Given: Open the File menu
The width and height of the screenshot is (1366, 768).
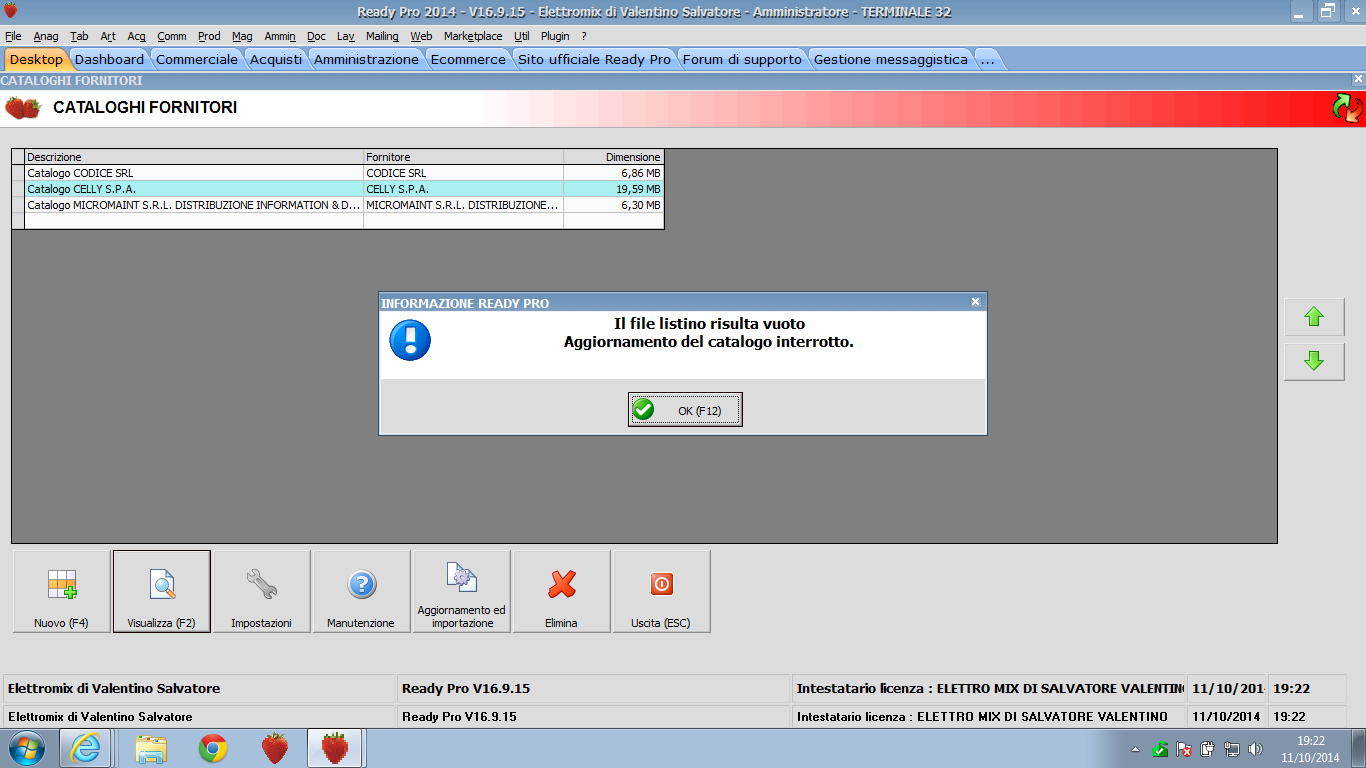Looking at the screenshot, I should pos(13,36).
